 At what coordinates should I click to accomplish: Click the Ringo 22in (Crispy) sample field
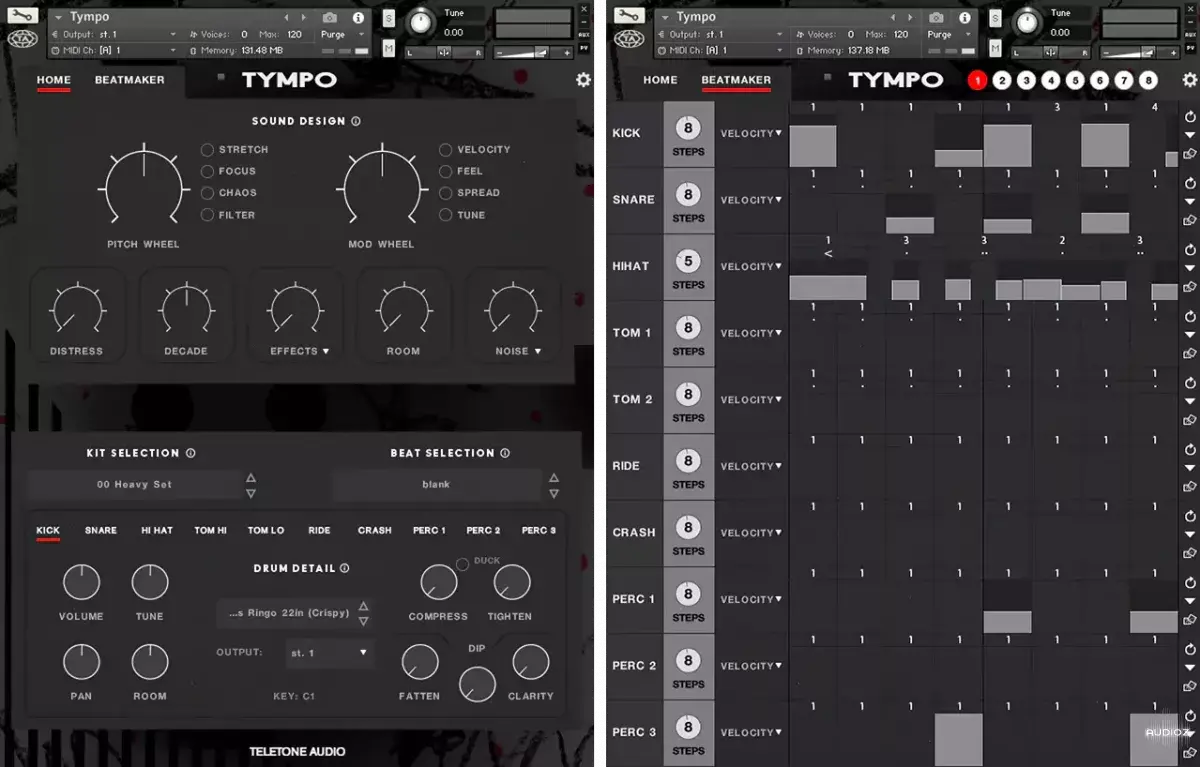pyautogui.click(x=287, y=613)
